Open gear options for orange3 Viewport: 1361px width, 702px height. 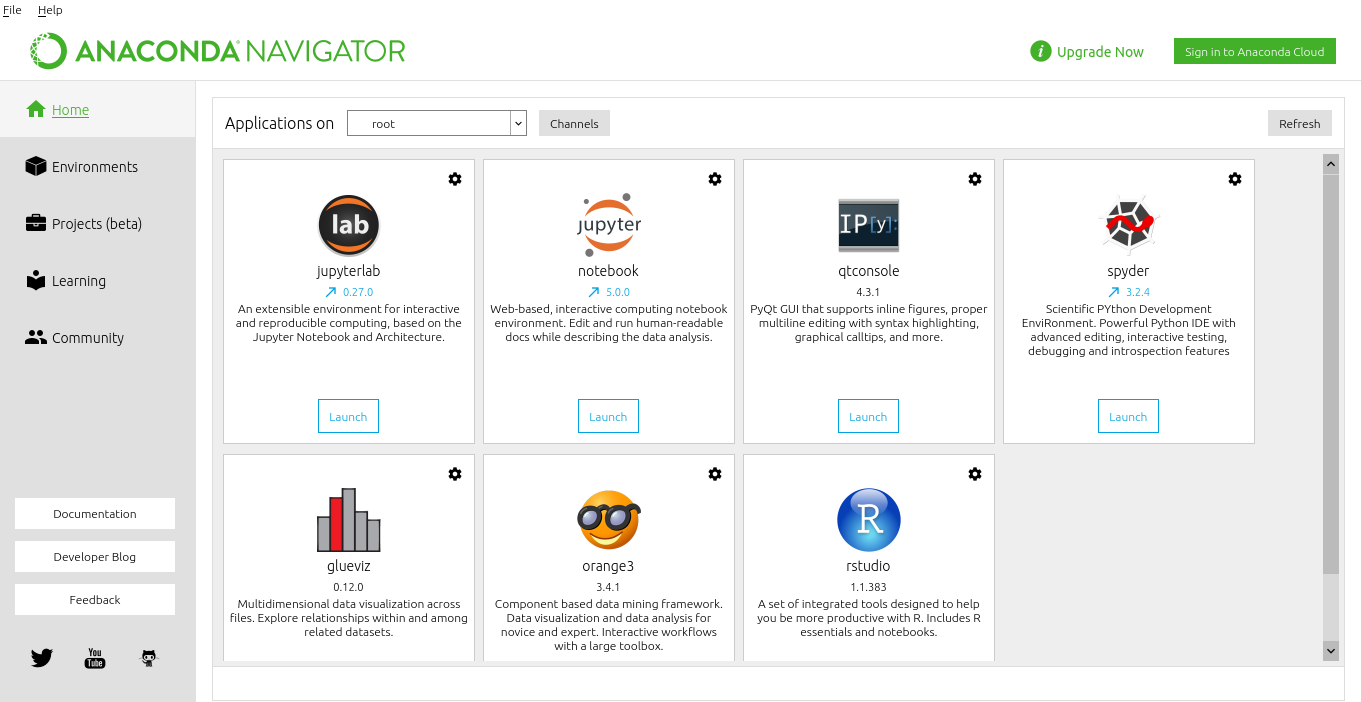click(715, 474)
